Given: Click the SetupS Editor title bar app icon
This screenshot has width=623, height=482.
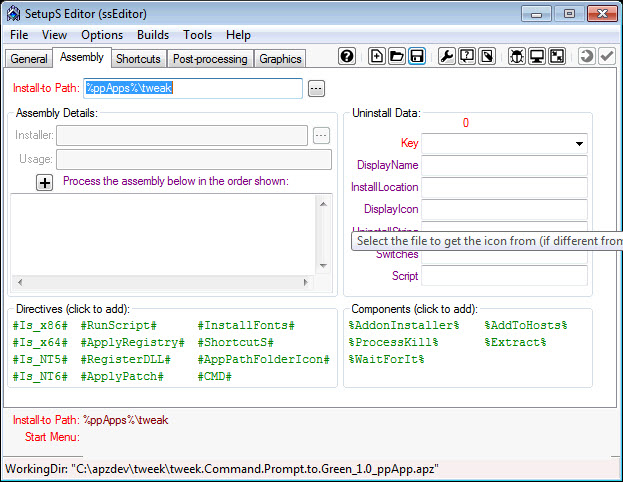Looking at the screenshot, I should pyautogui.click(x=14, y=14).
